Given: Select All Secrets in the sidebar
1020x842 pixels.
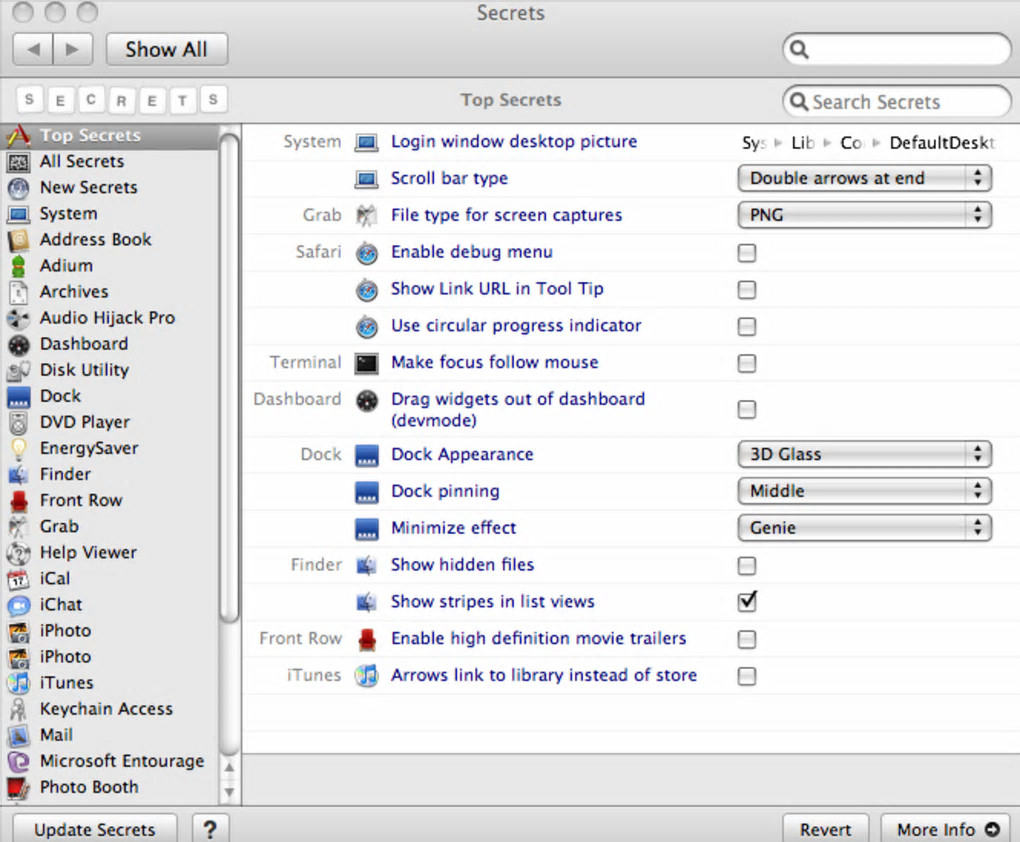Looking at the screenshot, I should coord(82,162).
